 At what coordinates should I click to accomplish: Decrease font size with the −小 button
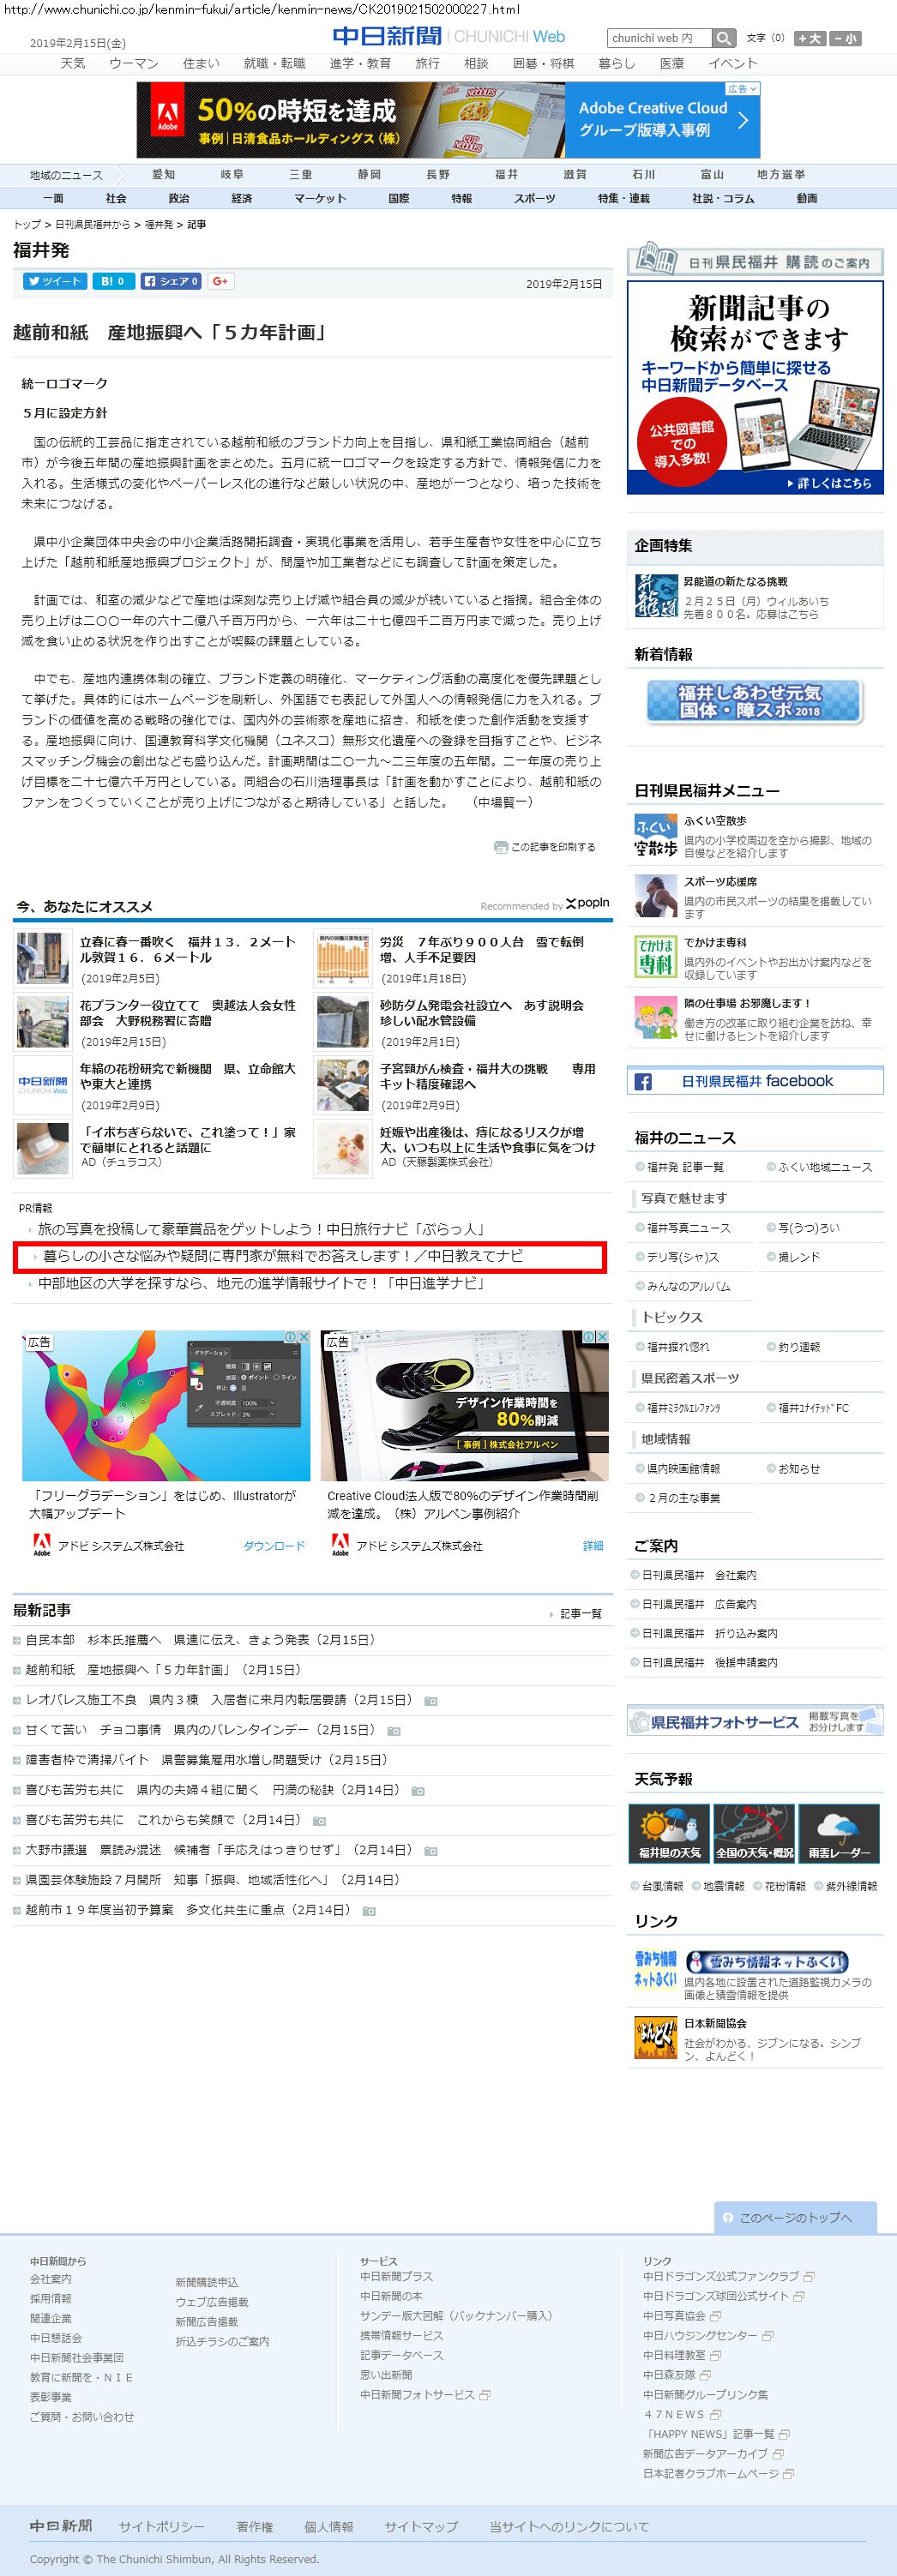click(x=845, y=38)
